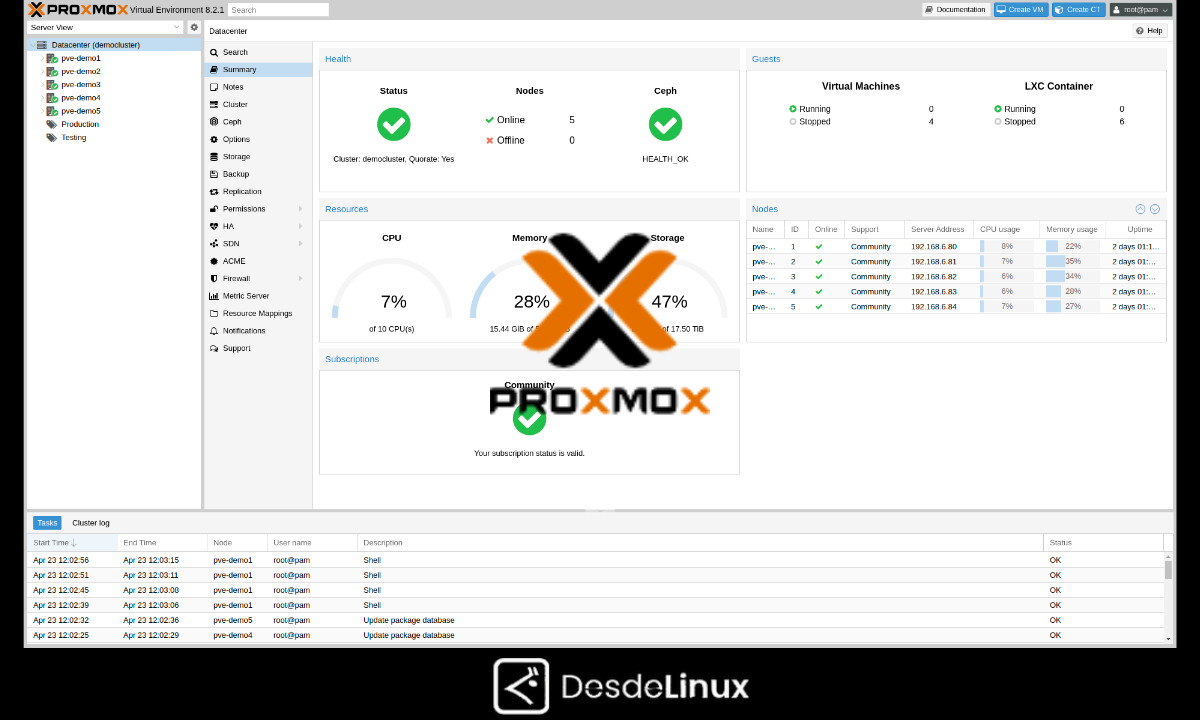The image size is (1200, 720).
Task: Switch to the Cluster log tab
Action: (91, 523)
